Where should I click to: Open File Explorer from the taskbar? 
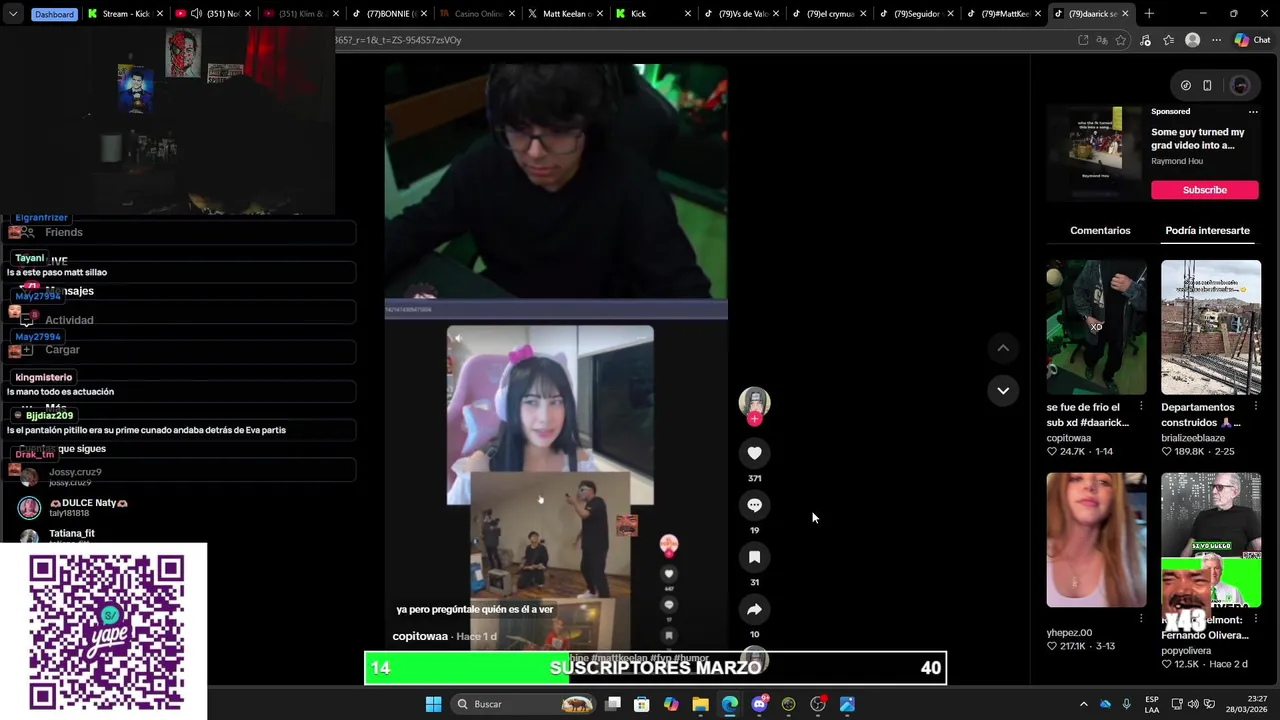[700, 704]
